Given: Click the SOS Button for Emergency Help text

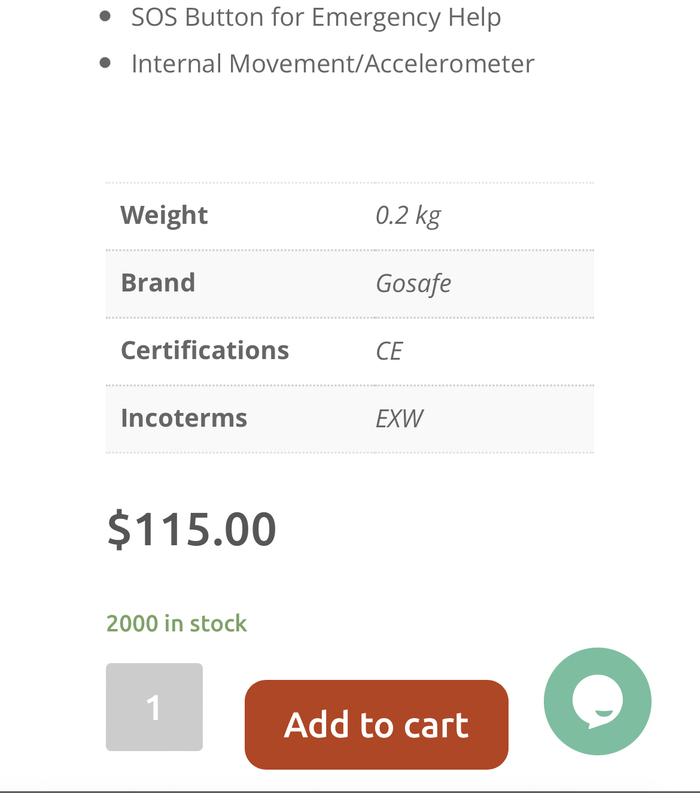Looking at the screenshot, I should [316, 17].
